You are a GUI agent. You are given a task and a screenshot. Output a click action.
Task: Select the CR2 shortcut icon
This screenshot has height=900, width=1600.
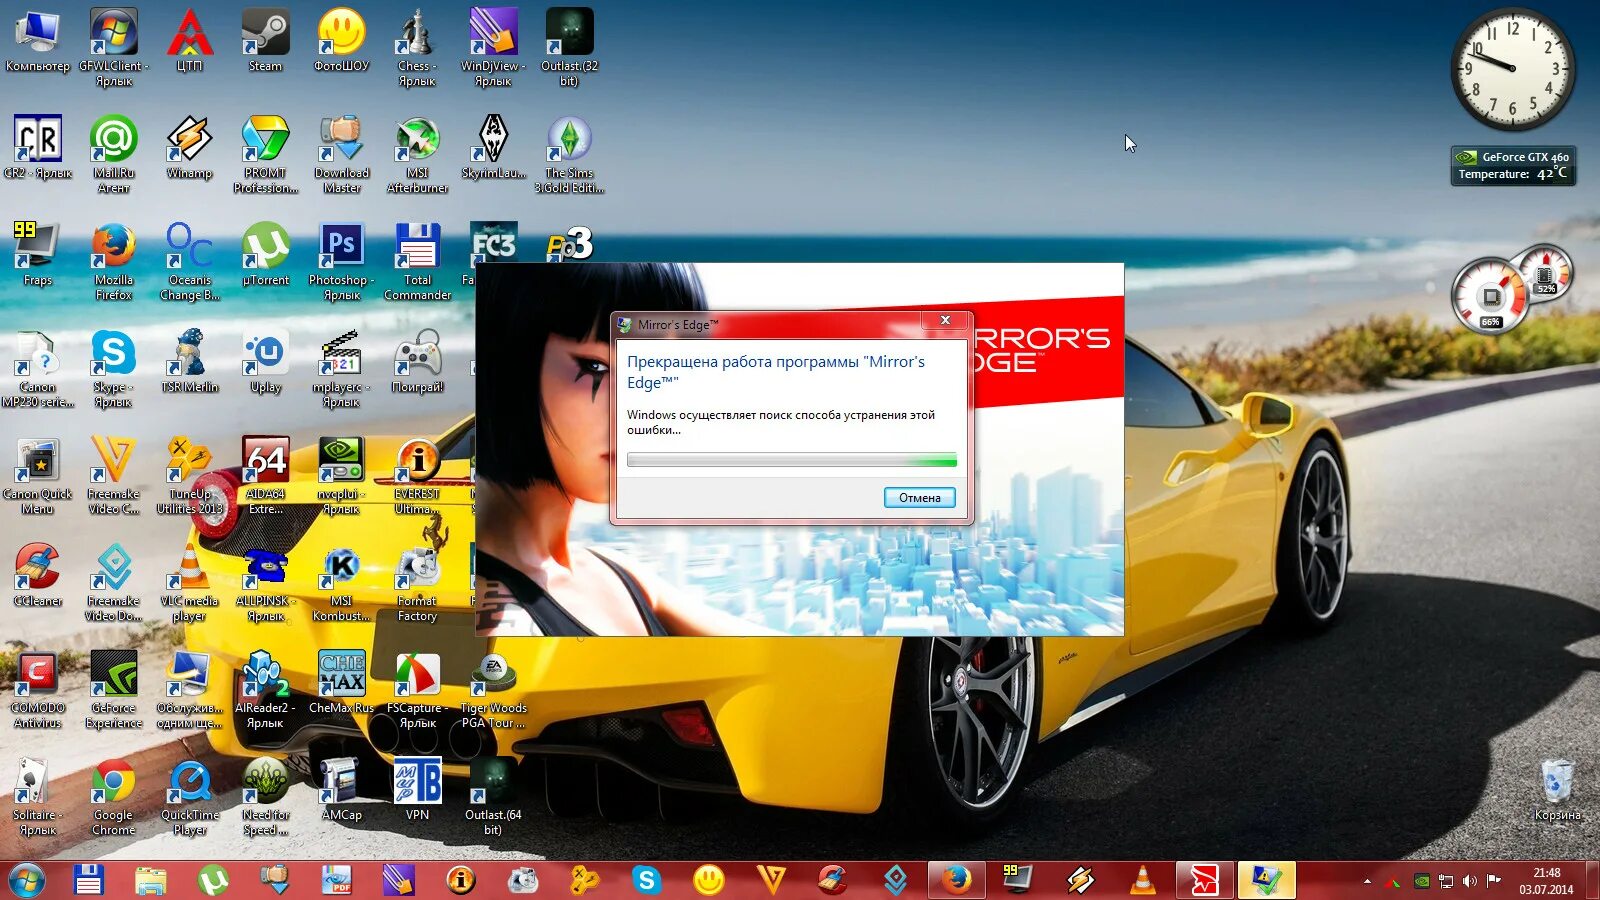(38, 147)
